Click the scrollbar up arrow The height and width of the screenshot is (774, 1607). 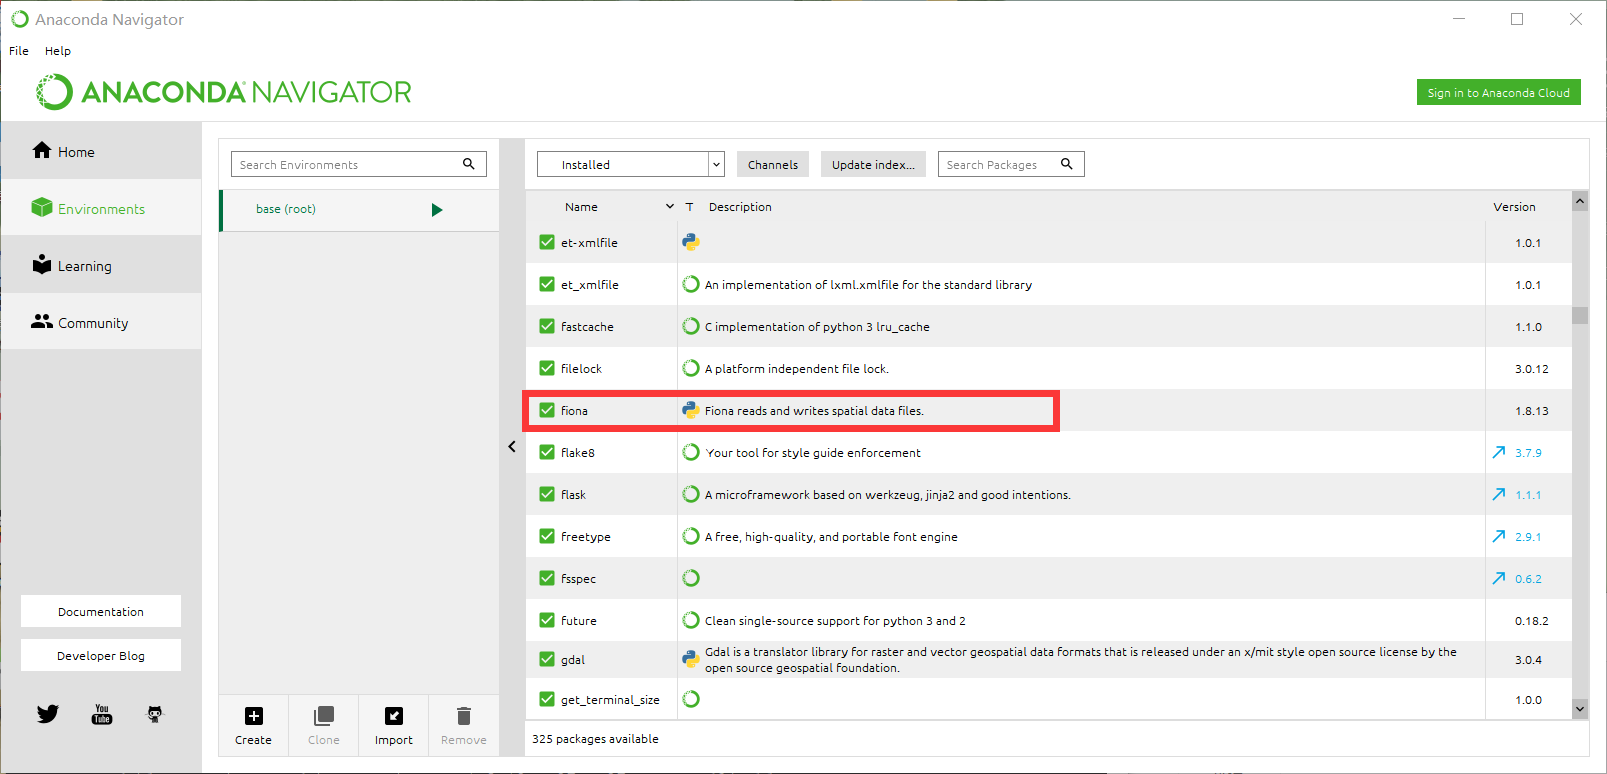[1580, 201]
